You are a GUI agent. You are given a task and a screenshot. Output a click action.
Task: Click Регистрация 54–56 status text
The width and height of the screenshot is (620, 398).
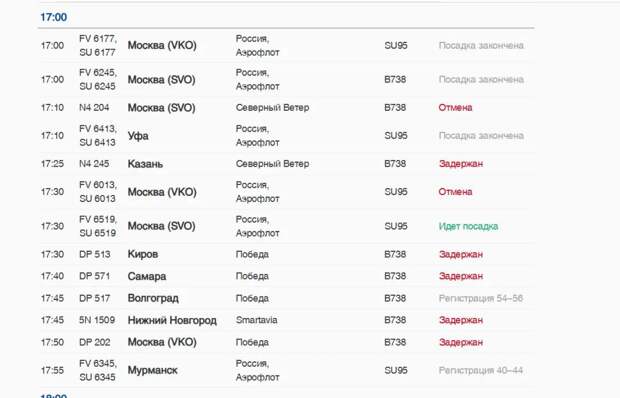[480, 298]
